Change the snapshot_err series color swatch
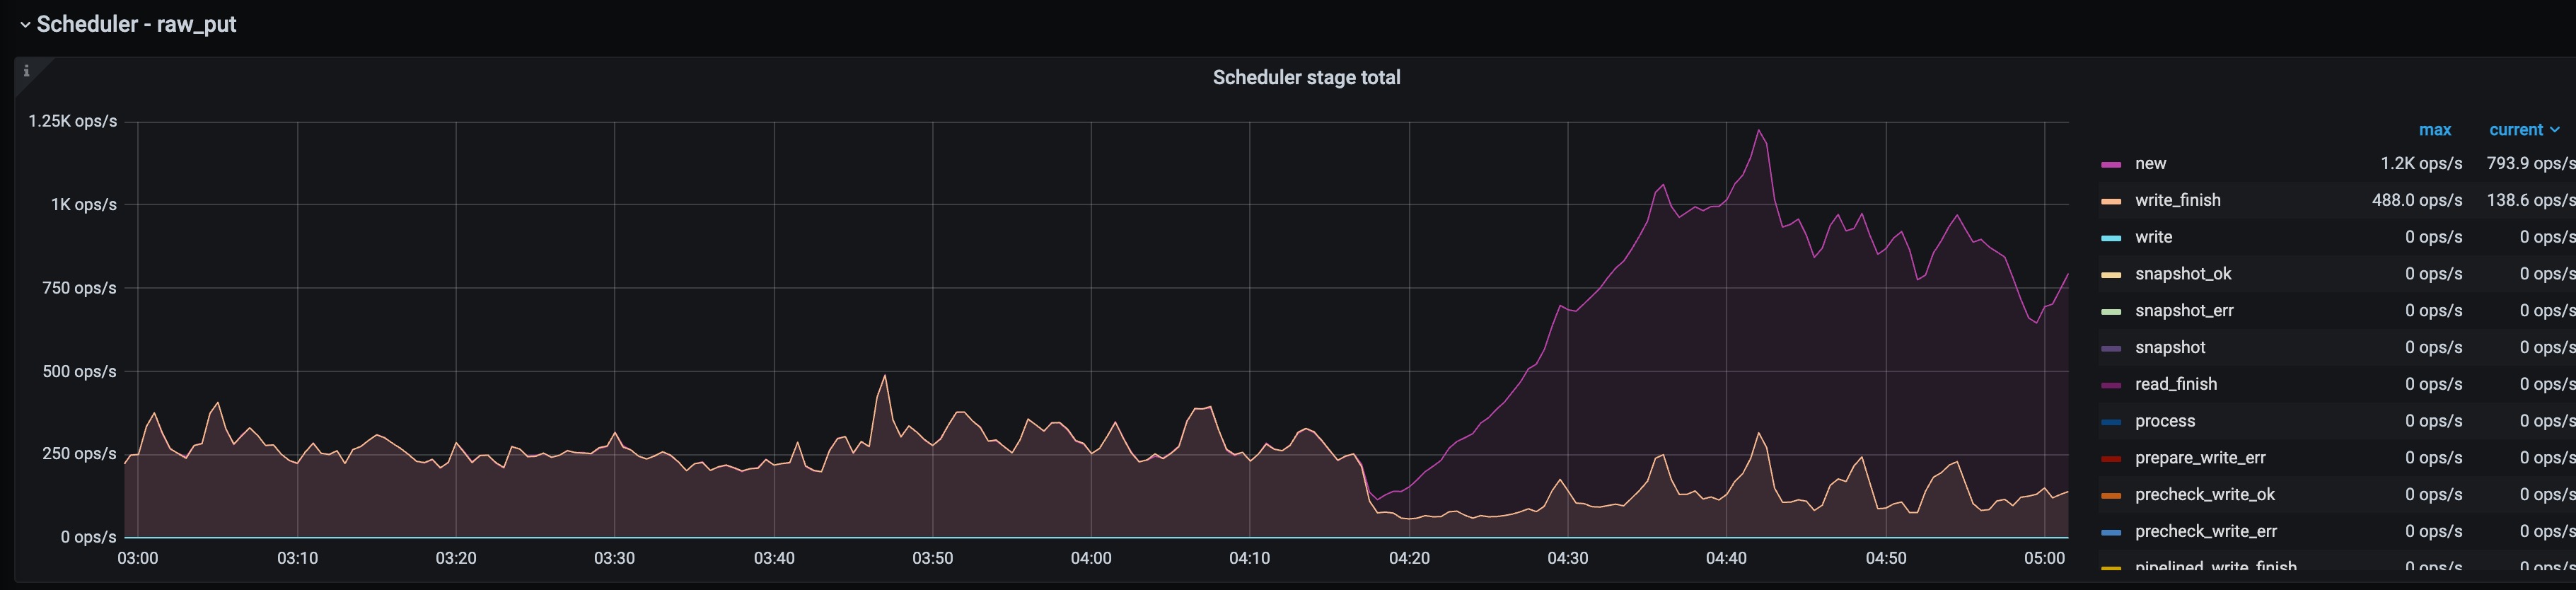Screen dimensions: 2576x590 (2111, 311)
